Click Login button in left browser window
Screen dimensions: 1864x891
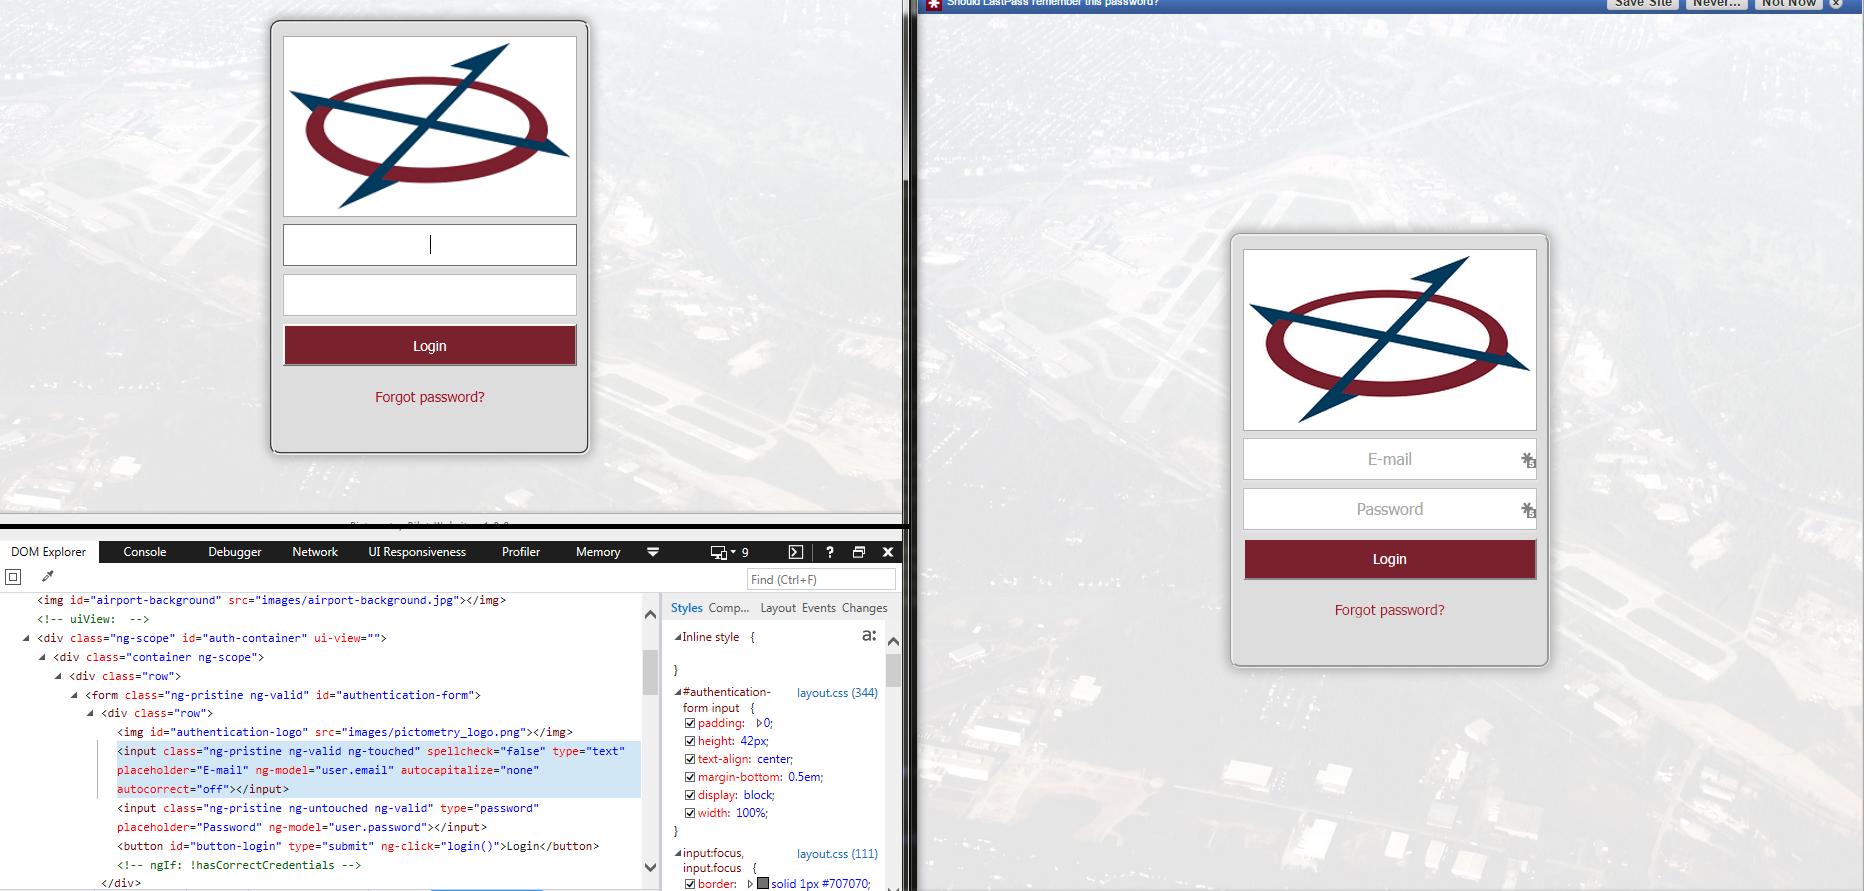point(430,346)
